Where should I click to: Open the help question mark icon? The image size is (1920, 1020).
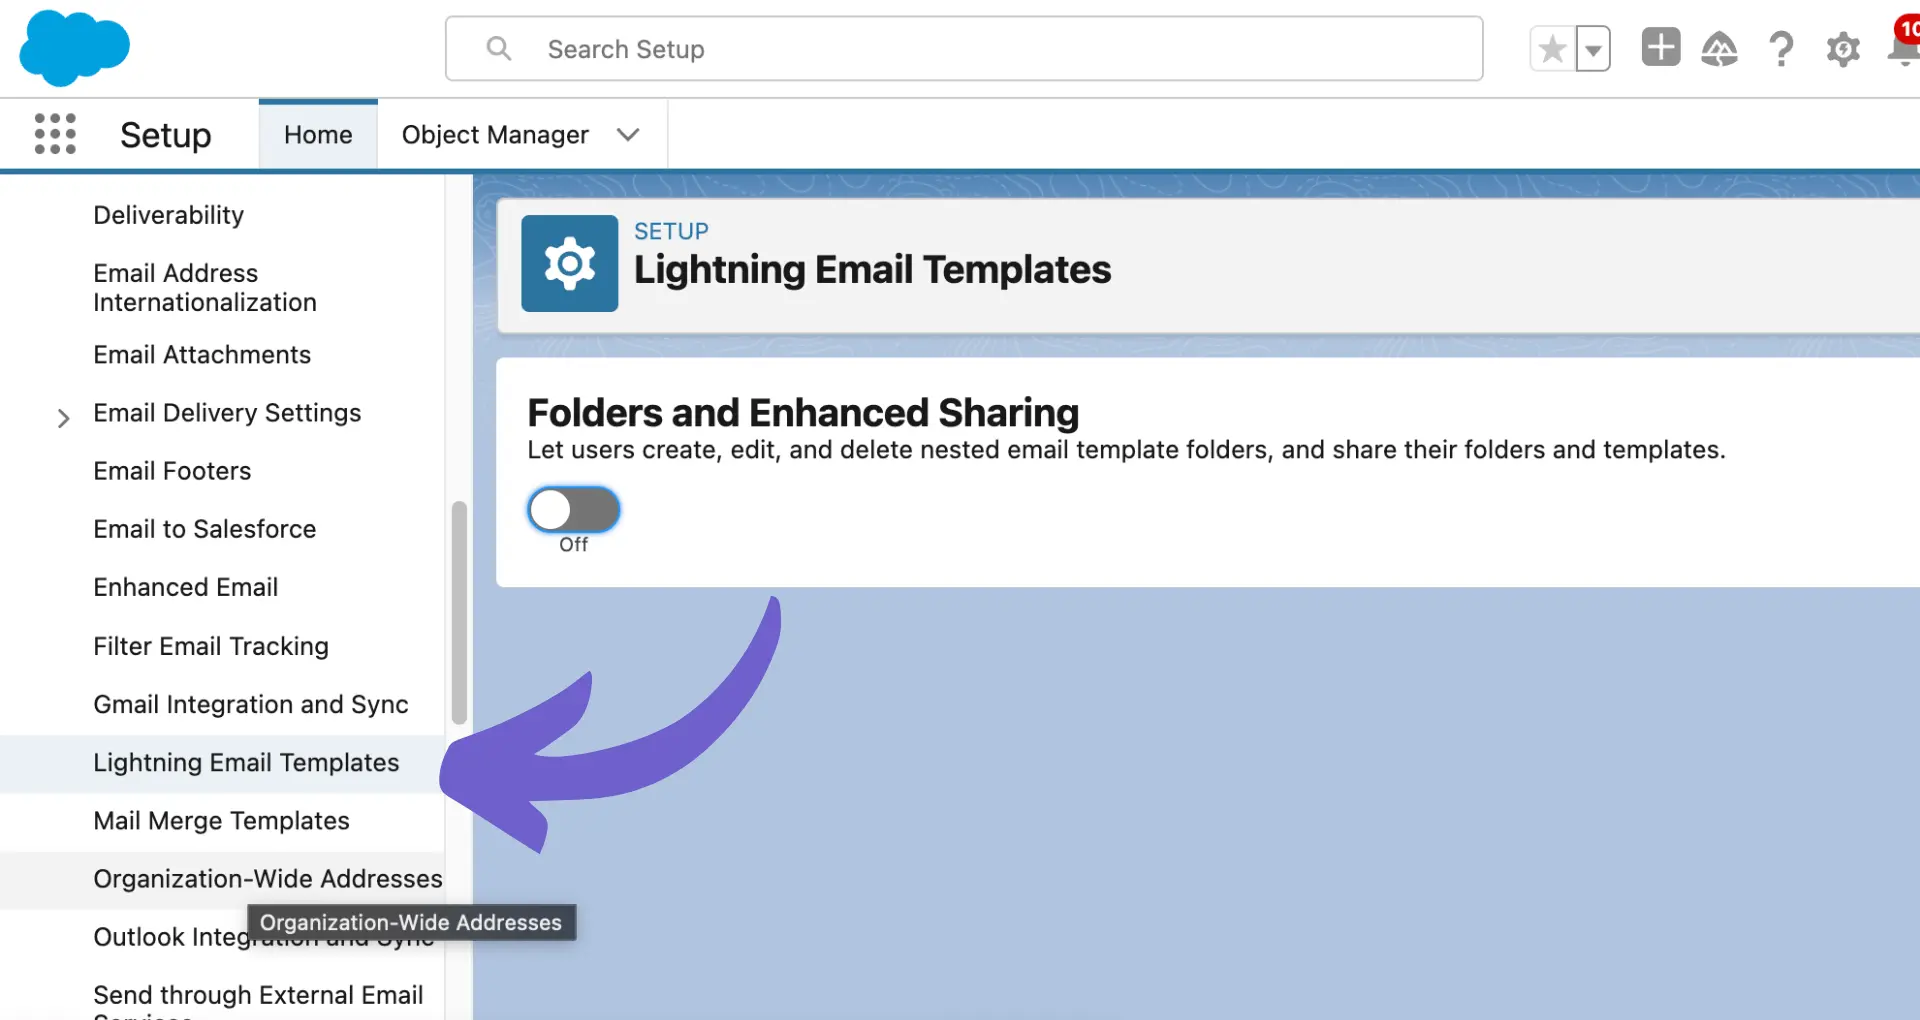pyautogui.click(x=1781, y=48)
